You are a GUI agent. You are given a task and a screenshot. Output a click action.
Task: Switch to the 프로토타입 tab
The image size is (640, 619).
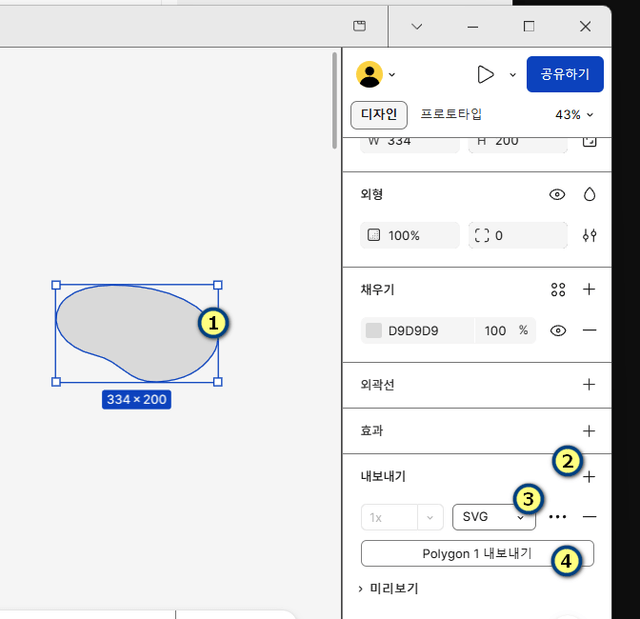(451, 115)
